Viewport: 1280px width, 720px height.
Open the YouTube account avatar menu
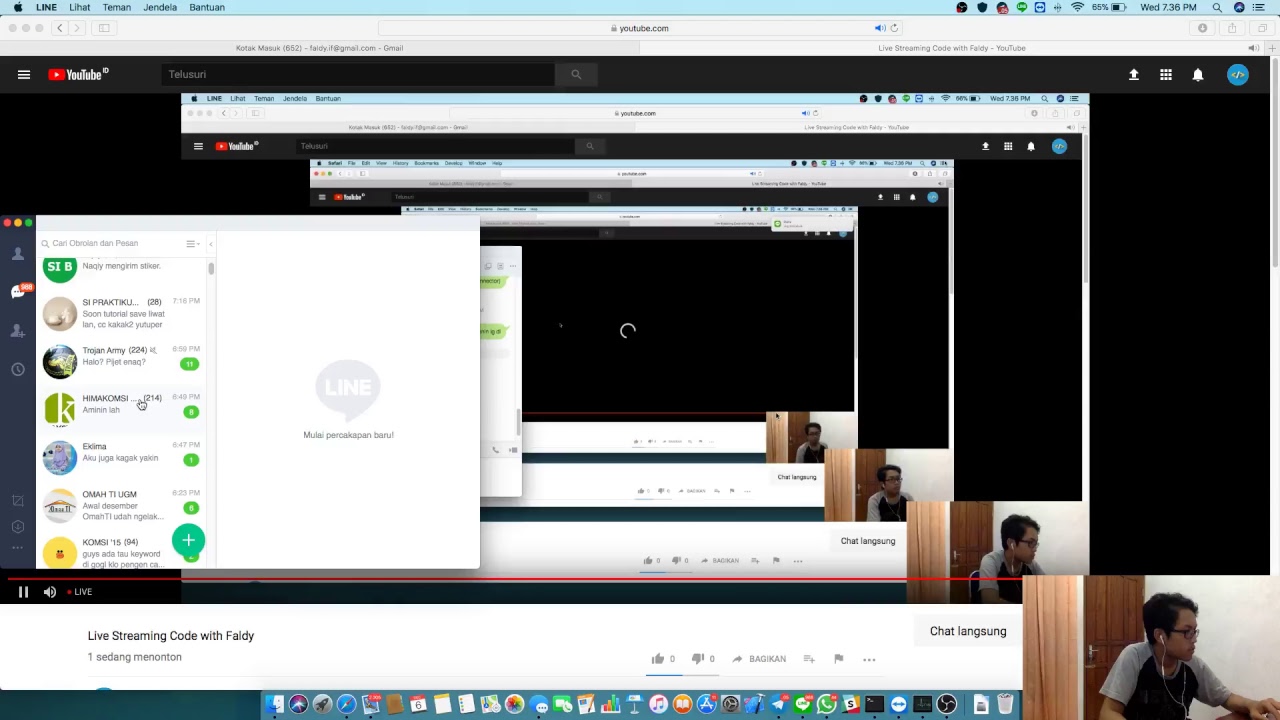[1238, 74]
